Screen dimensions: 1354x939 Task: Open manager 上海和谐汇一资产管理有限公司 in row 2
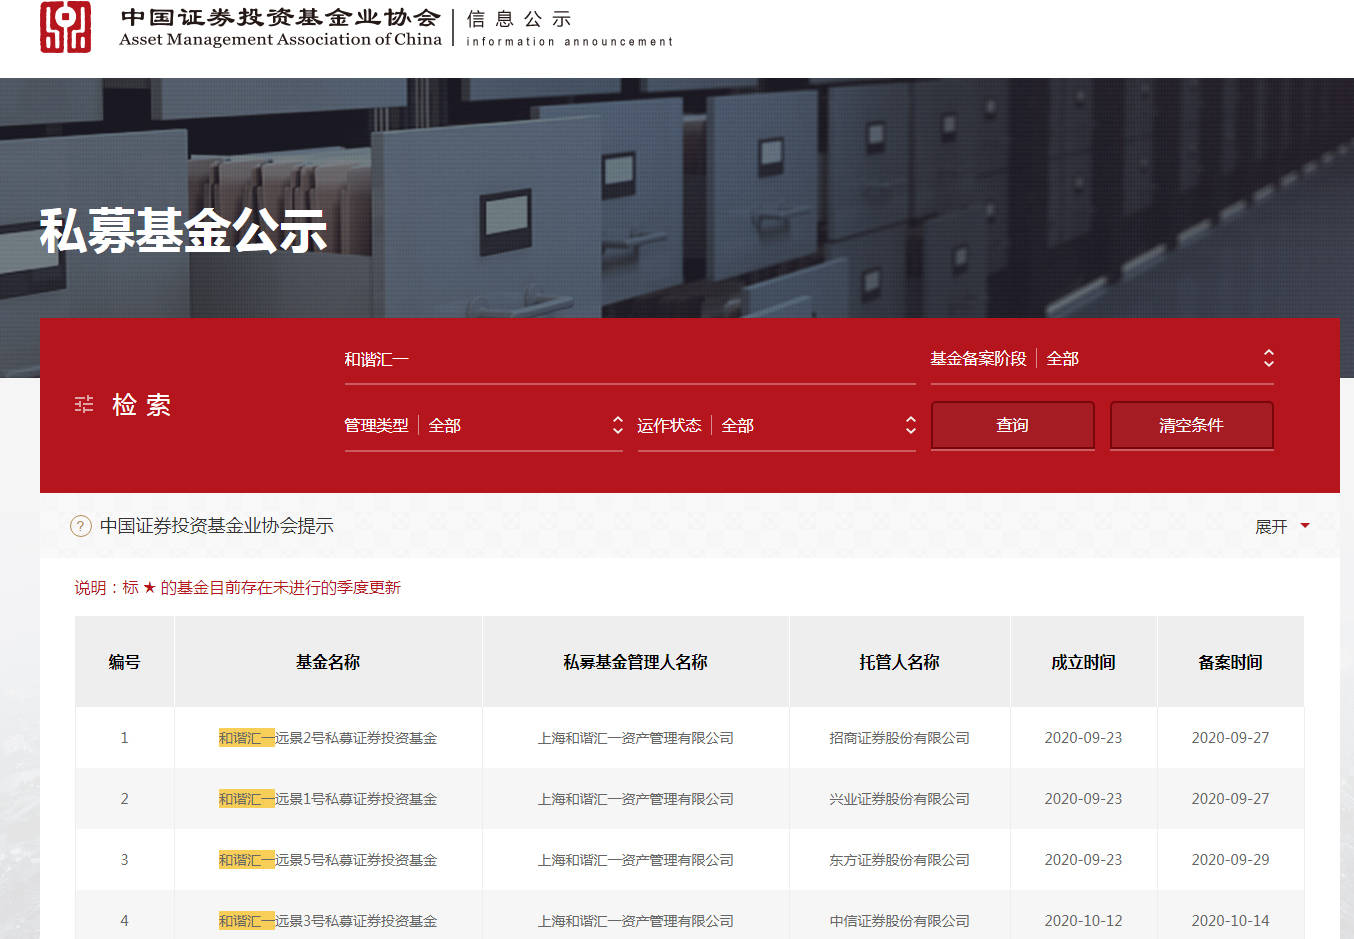point(636,799)
